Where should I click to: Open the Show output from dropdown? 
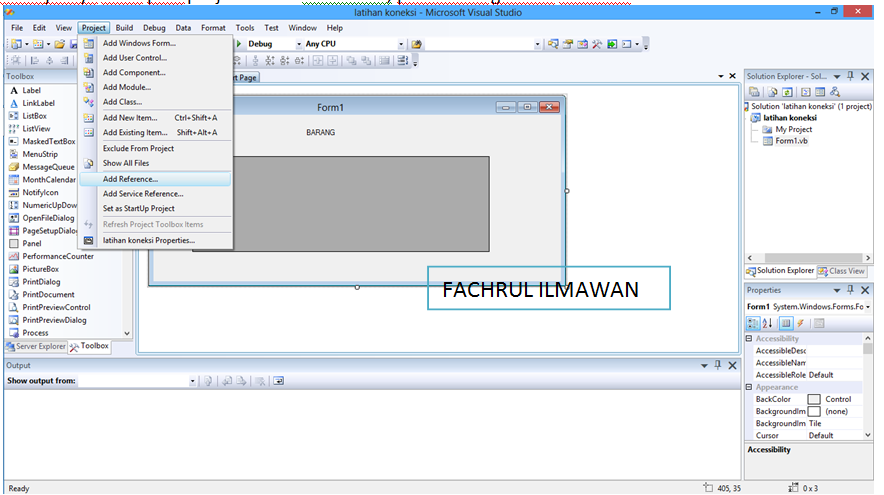point(192,381)
